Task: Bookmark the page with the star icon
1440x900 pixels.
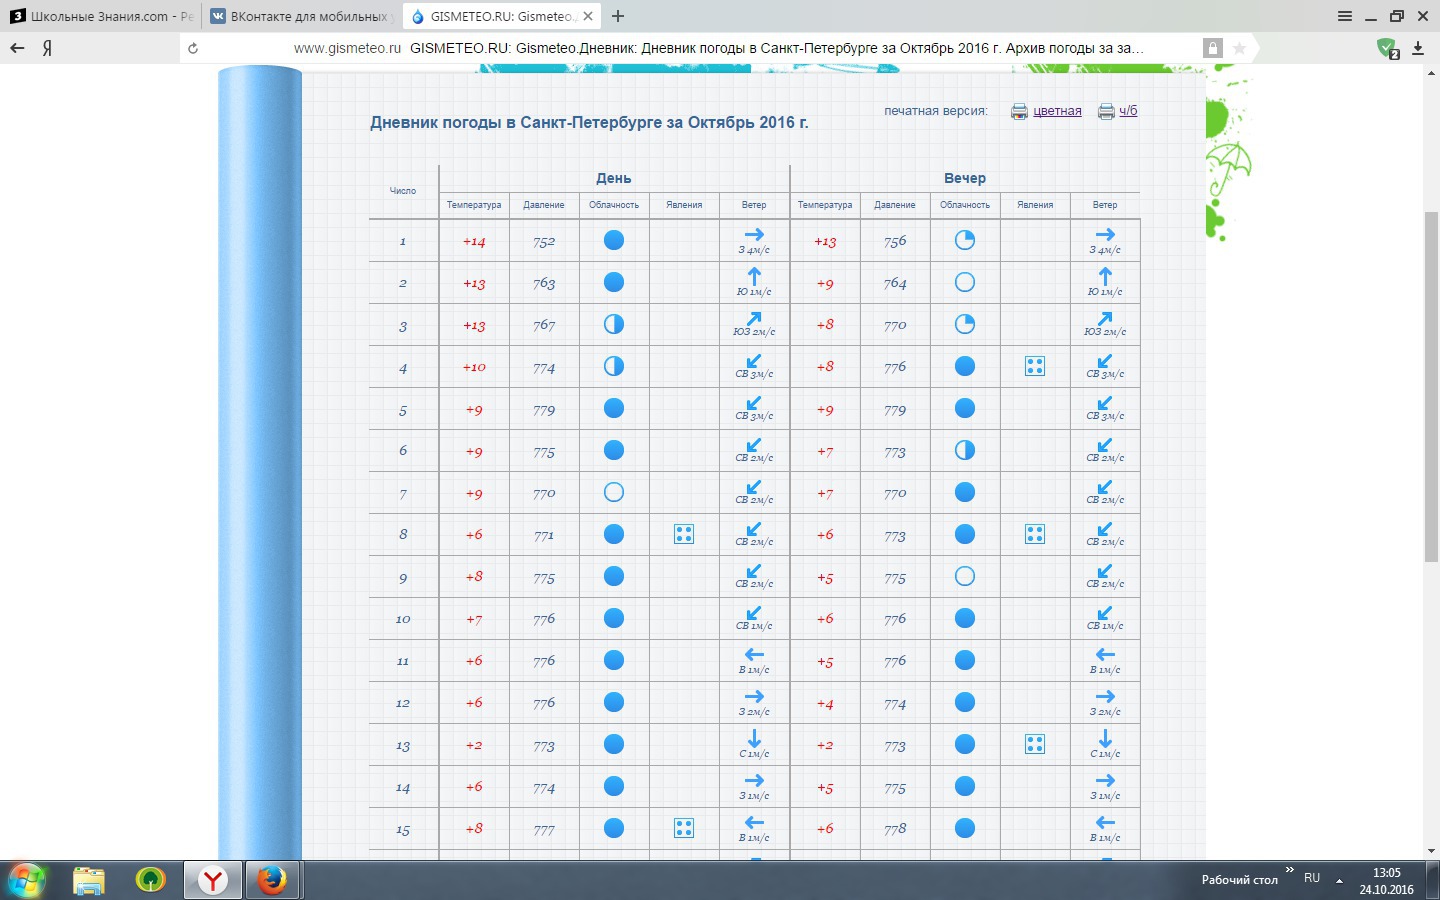Action: coord(1240,48)
